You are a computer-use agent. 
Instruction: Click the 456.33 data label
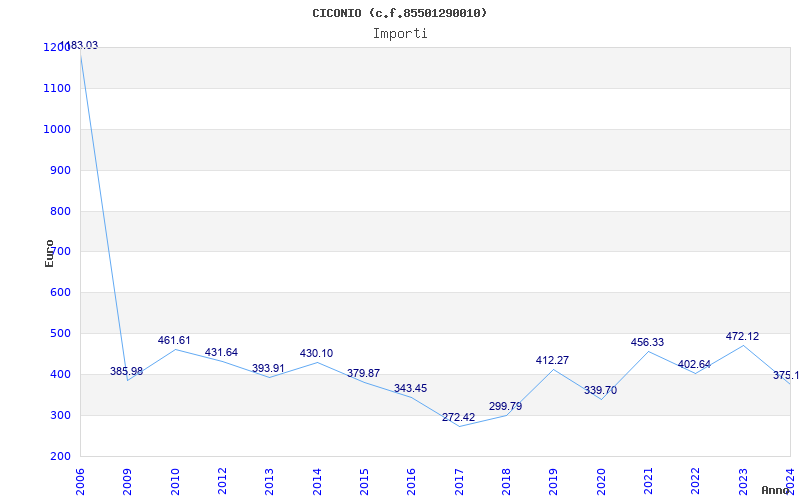pyautogui.click(x=647, y=343)
